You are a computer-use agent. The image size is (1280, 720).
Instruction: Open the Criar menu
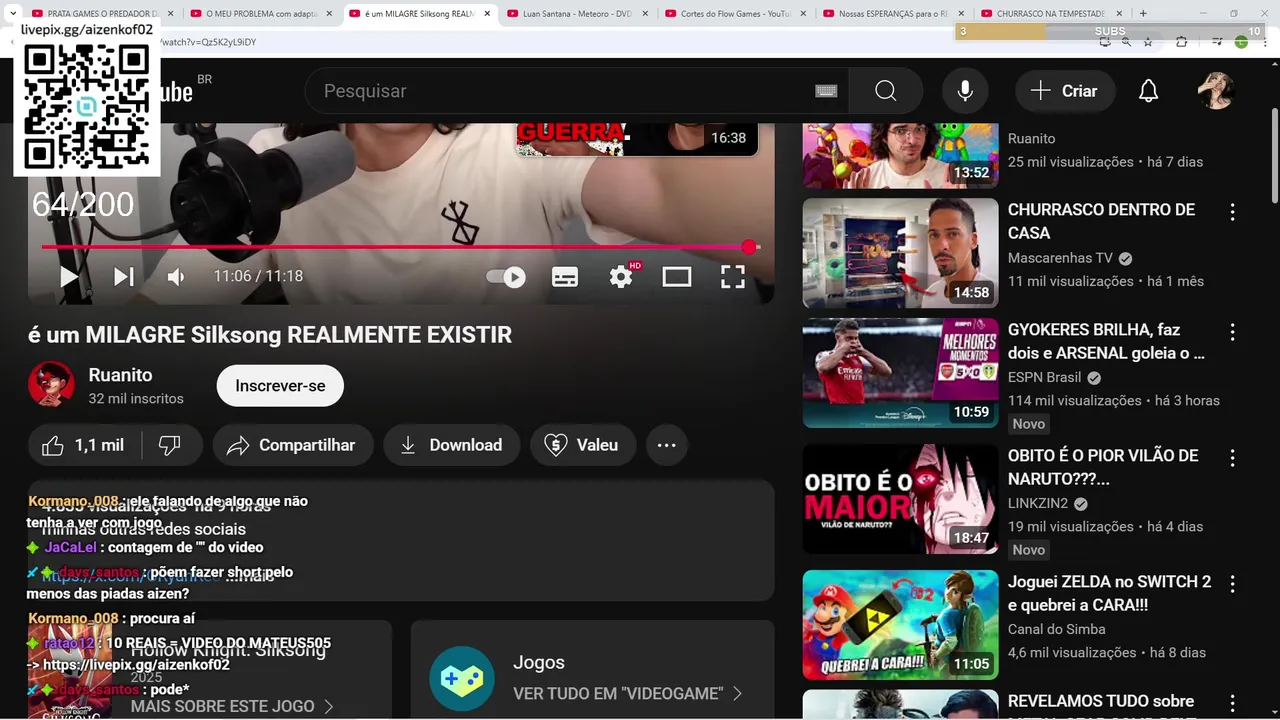click(x=1065, y=91)
